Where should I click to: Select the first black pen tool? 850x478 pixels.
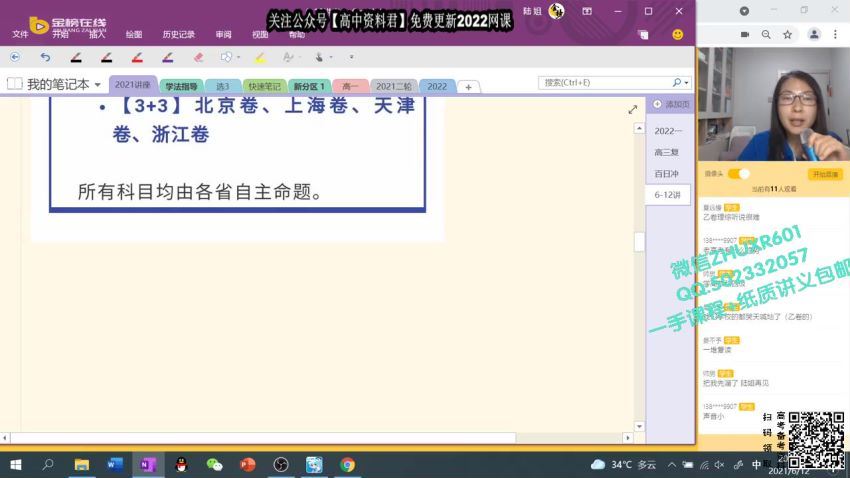pos(76,57)
